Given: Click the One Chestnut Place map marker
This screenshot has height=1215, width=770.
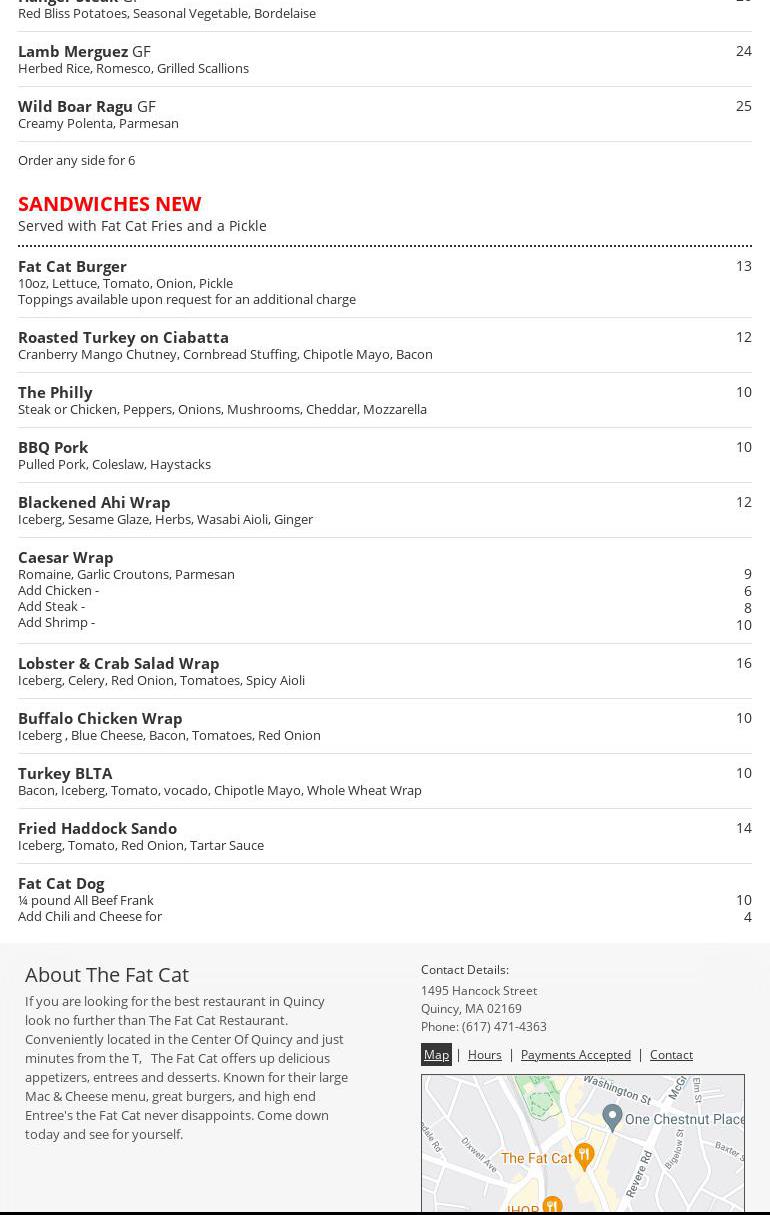Looking at the screenshot, I should point(613,1116).
